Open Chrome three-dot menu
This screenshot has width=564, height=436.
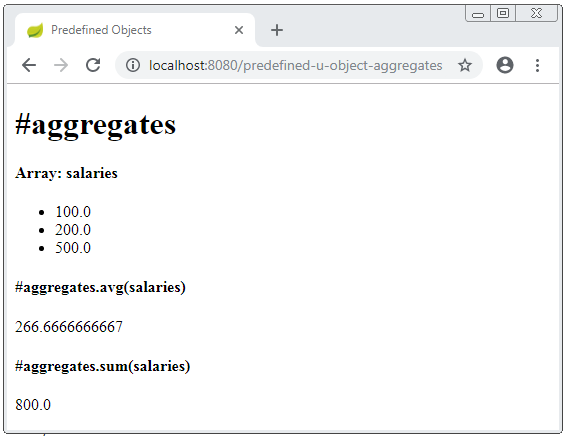(x=537, y=65)
